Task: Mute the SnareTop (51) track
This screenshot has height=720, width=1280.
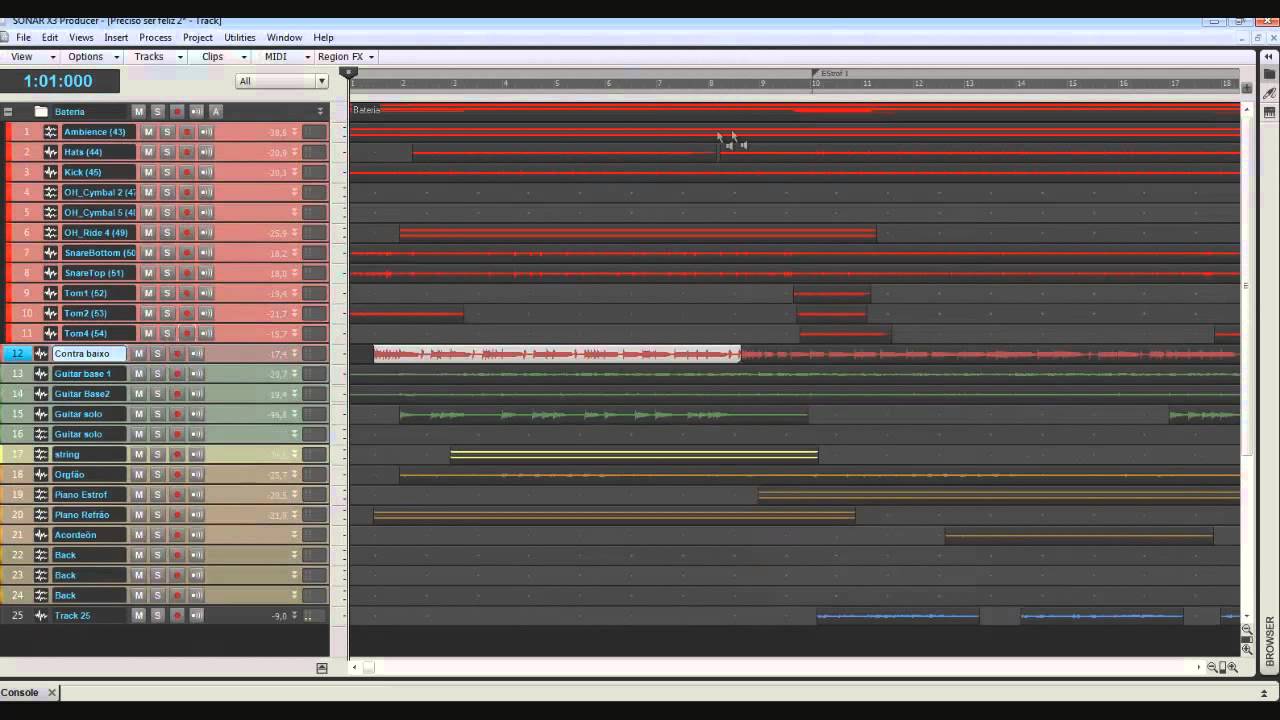Action: click(148, 273)
